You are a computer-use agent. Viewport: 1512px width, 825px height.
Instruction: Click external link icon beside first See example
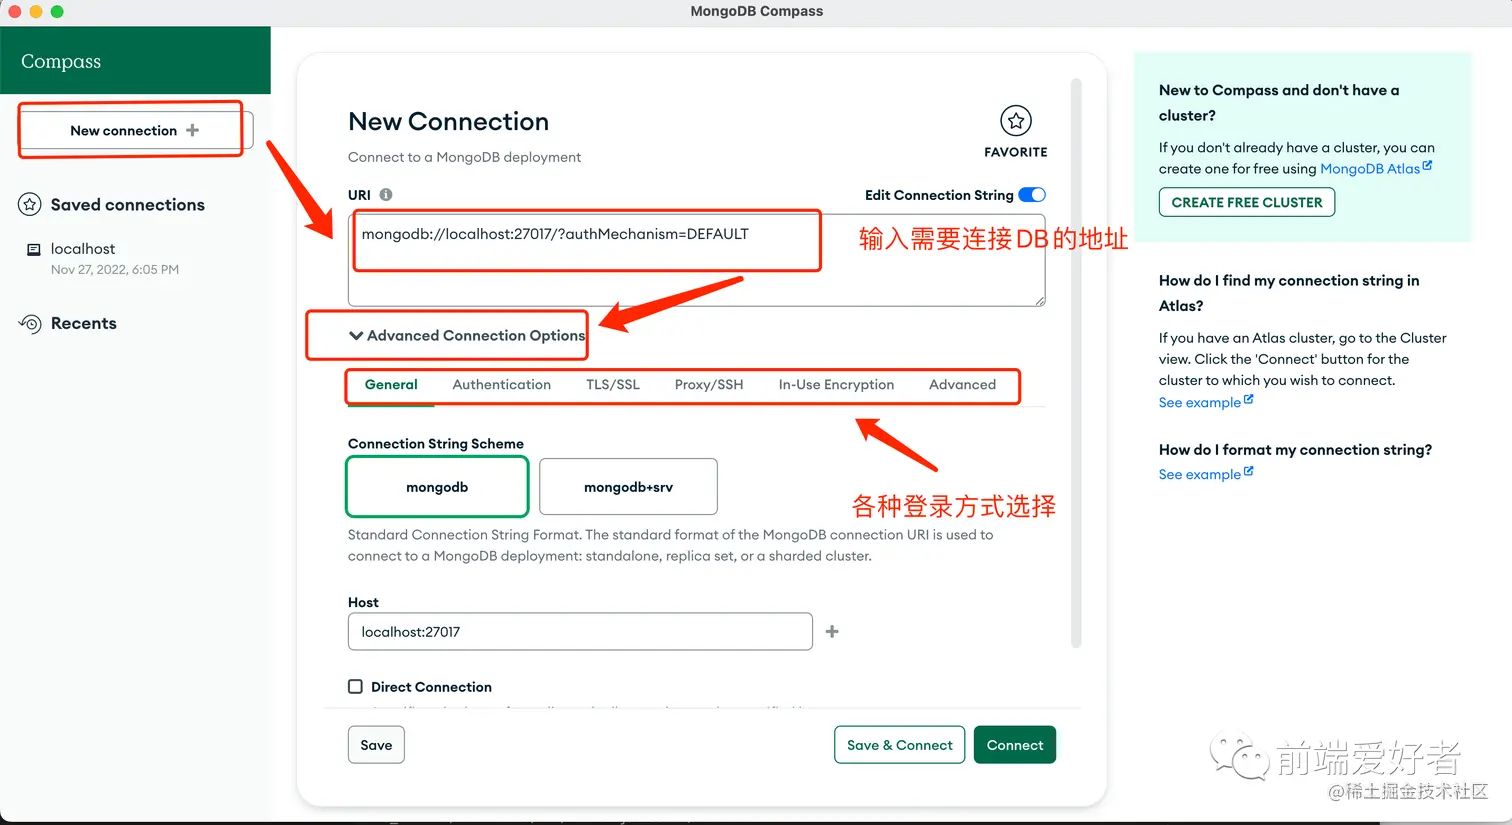click(x=1248, y=400)
